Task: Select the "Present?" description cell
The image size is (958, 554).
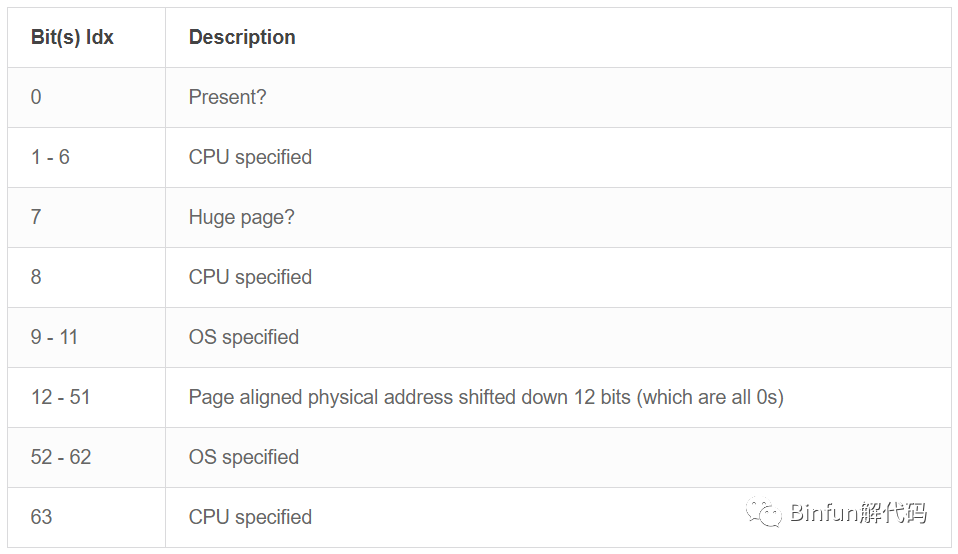Action: 228,97
